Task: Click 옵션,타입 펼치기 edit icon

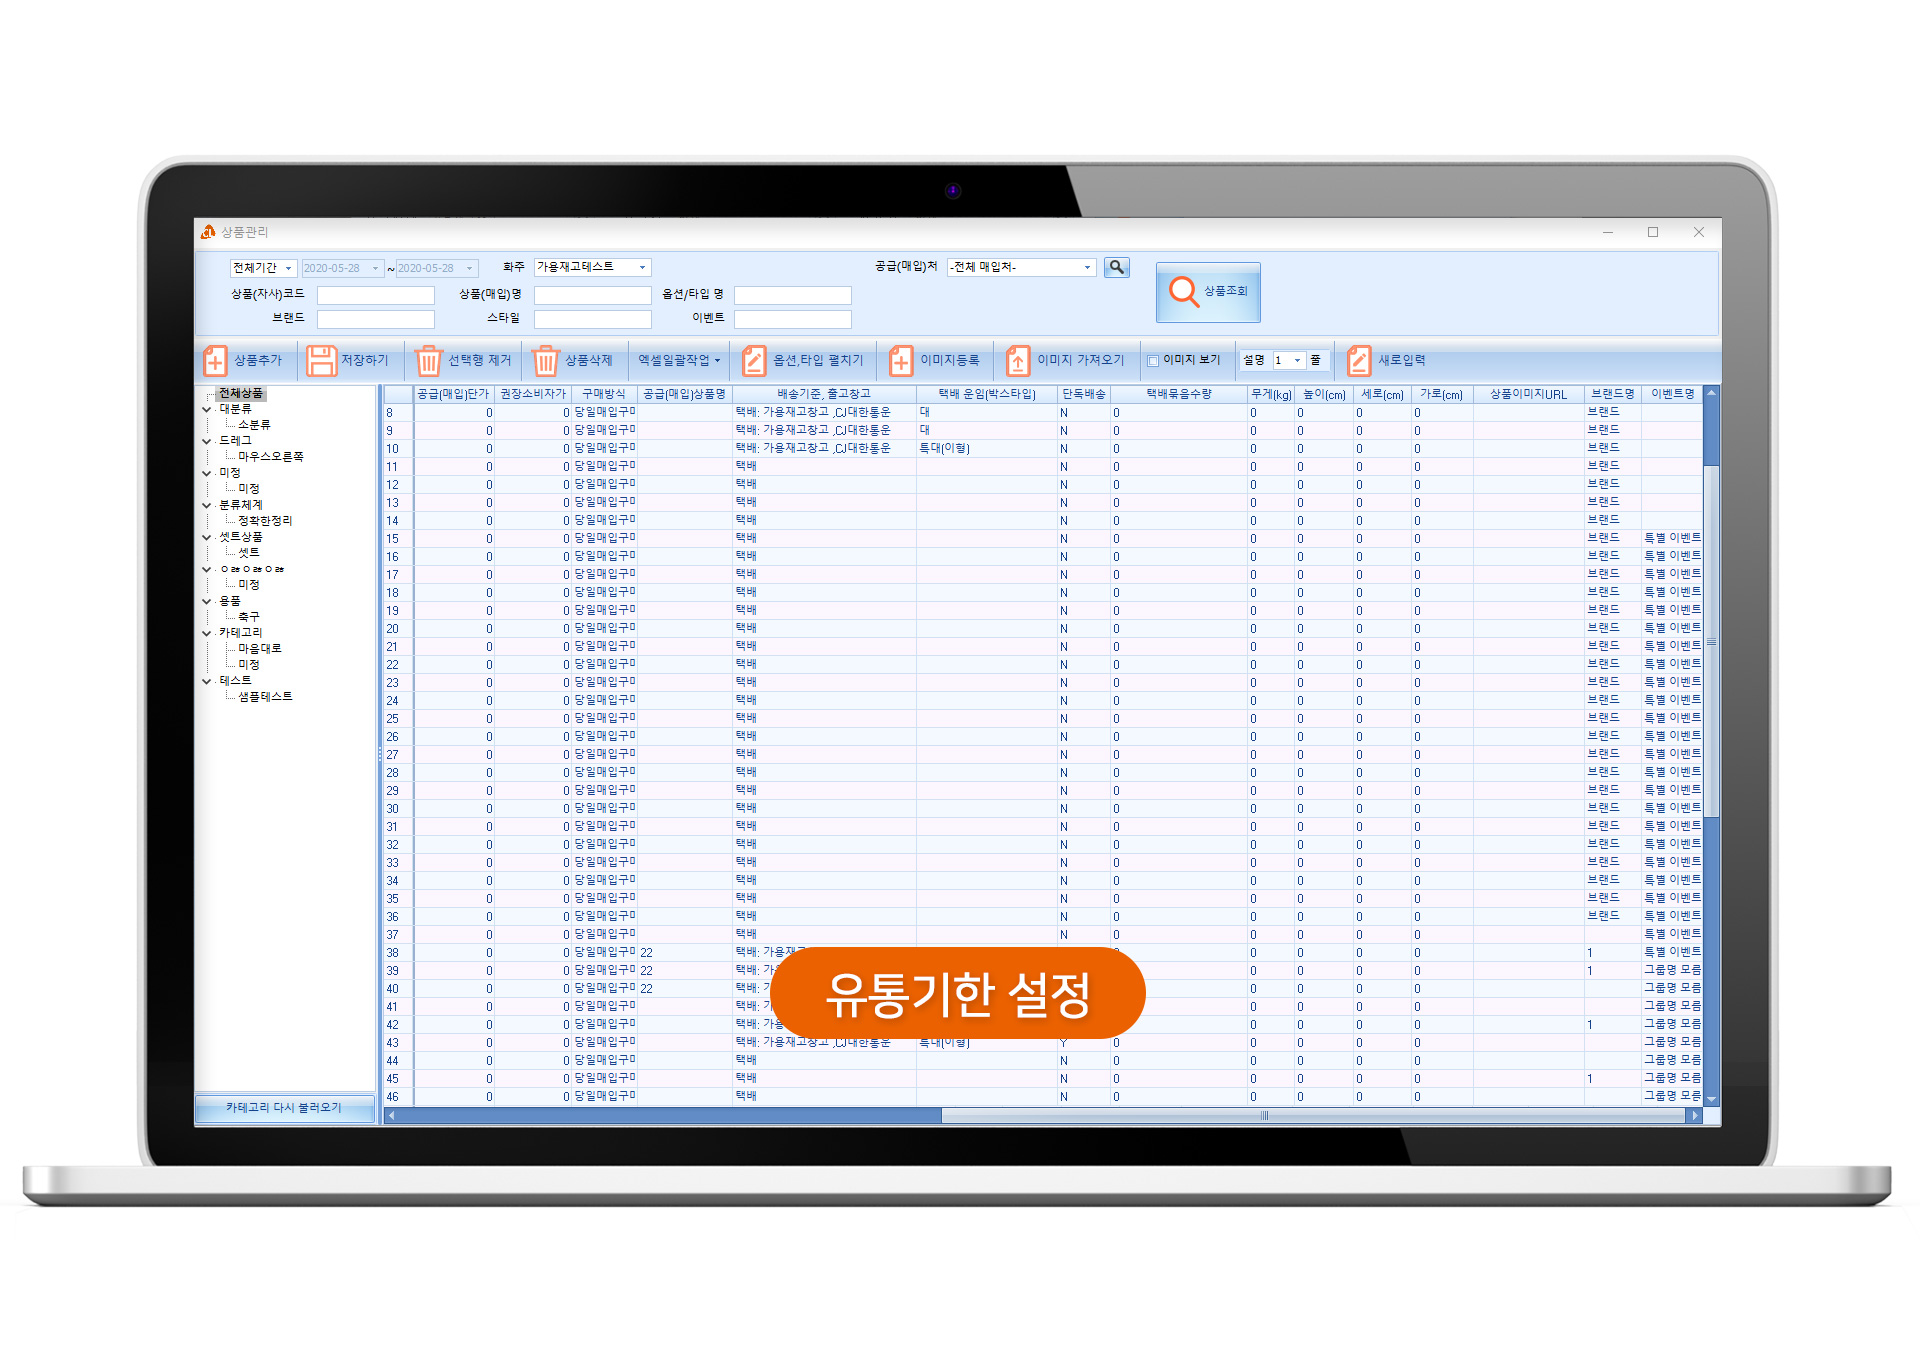Action: point(753,361)
